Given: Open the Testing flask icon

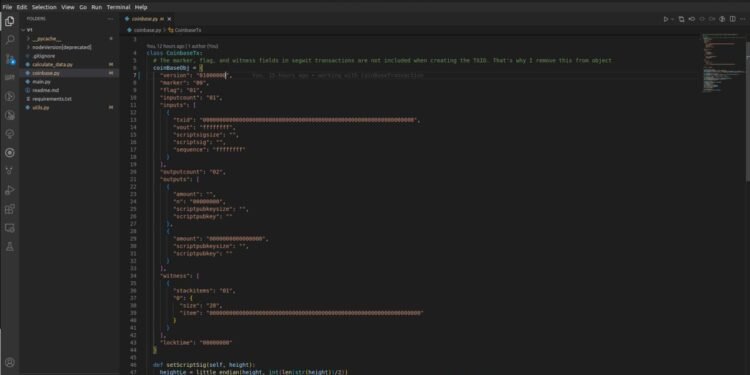Looking at the screenshot, I should (x=10, y=247).
